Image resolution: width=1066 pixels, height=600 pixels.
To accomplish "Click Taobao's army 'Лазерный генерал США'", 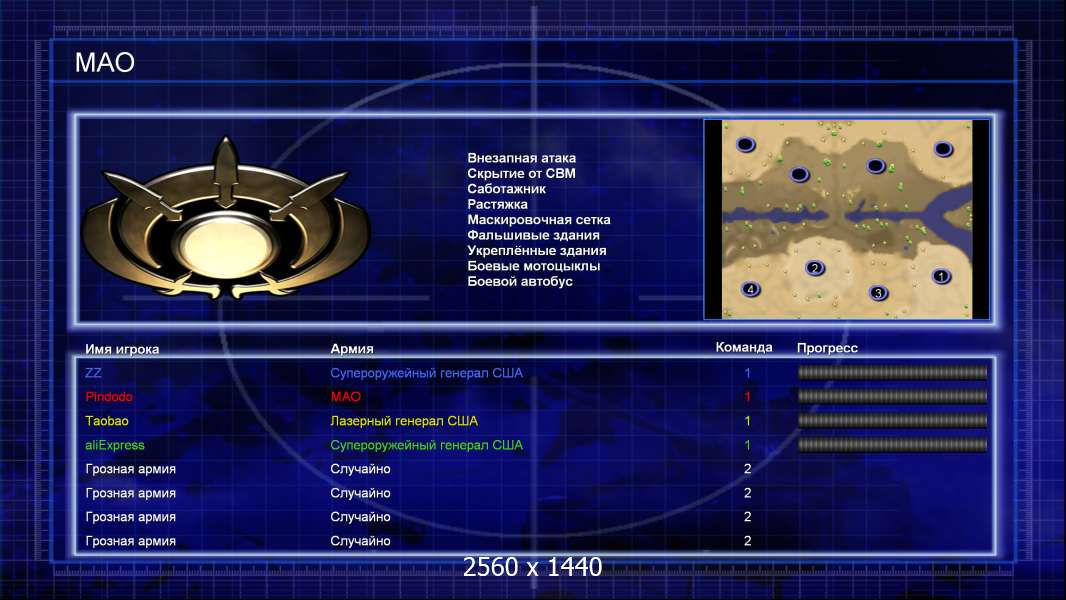I will (x=404, y=421).
